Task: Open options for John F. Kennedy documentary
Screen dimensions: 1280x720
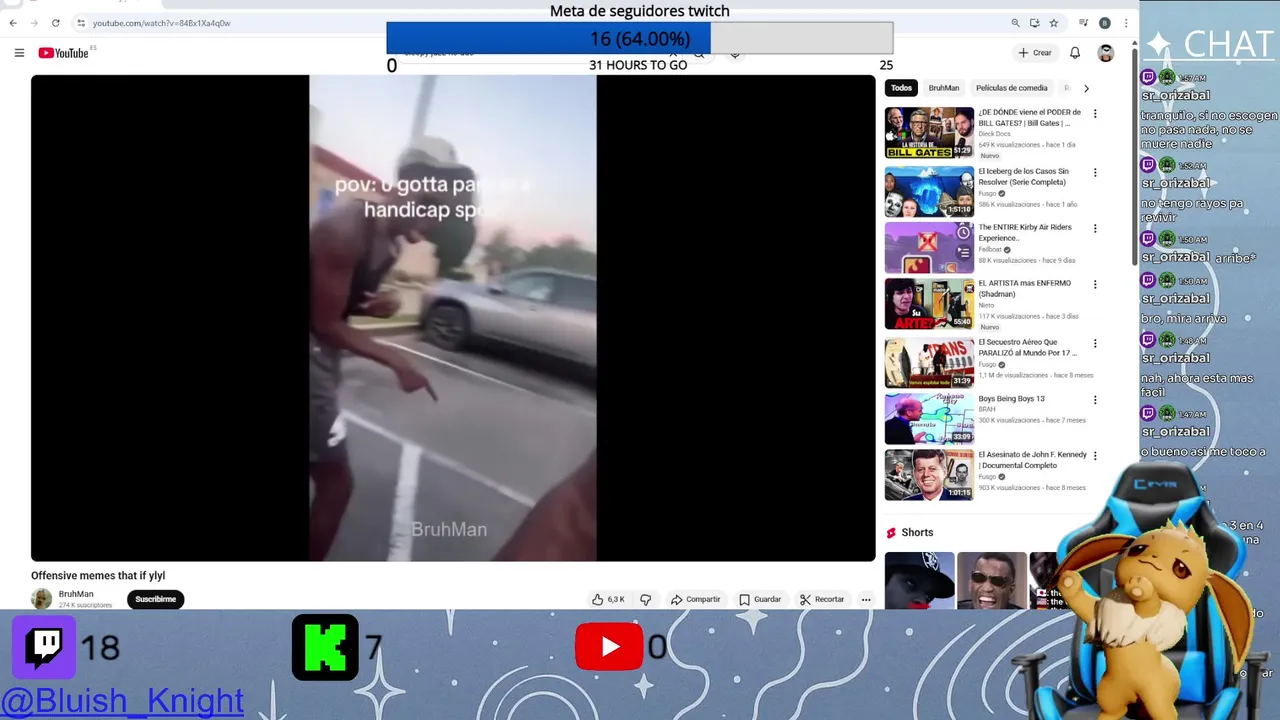Action: pyautogui.click(x=1095, y=455)
